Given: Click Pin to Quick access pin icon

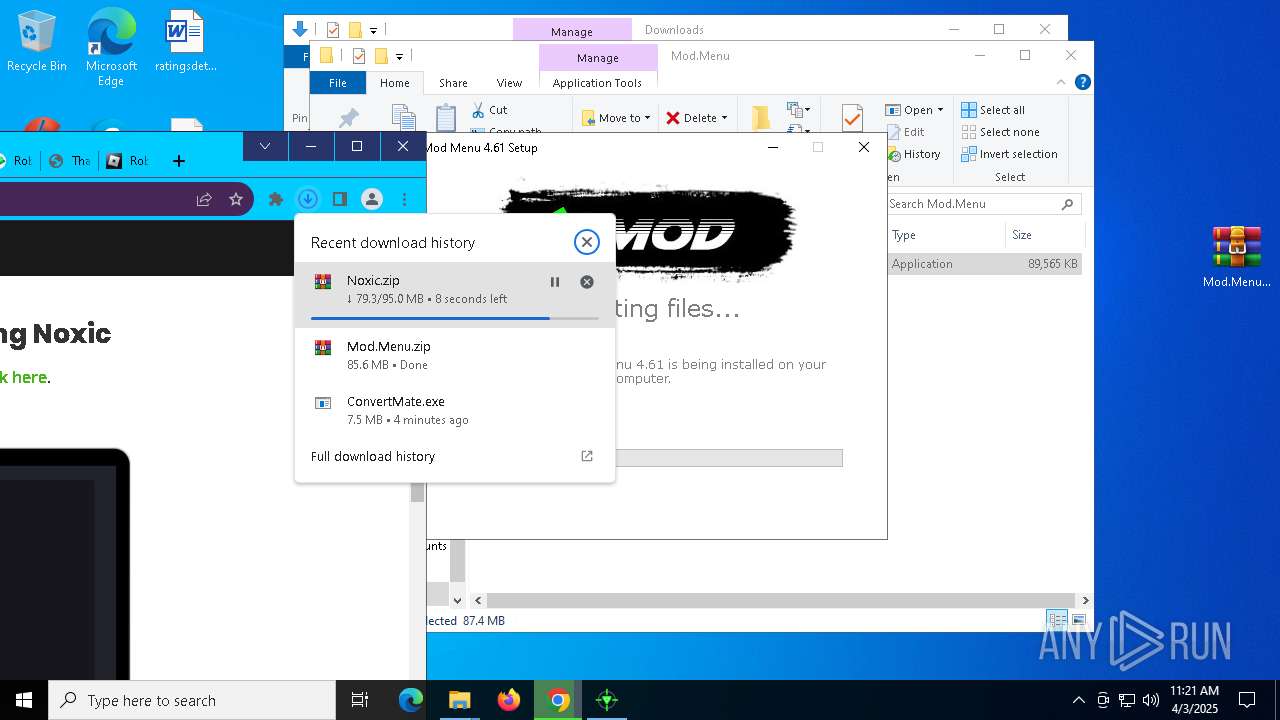Looking at the screenshot, I should (x=348, y=118).
